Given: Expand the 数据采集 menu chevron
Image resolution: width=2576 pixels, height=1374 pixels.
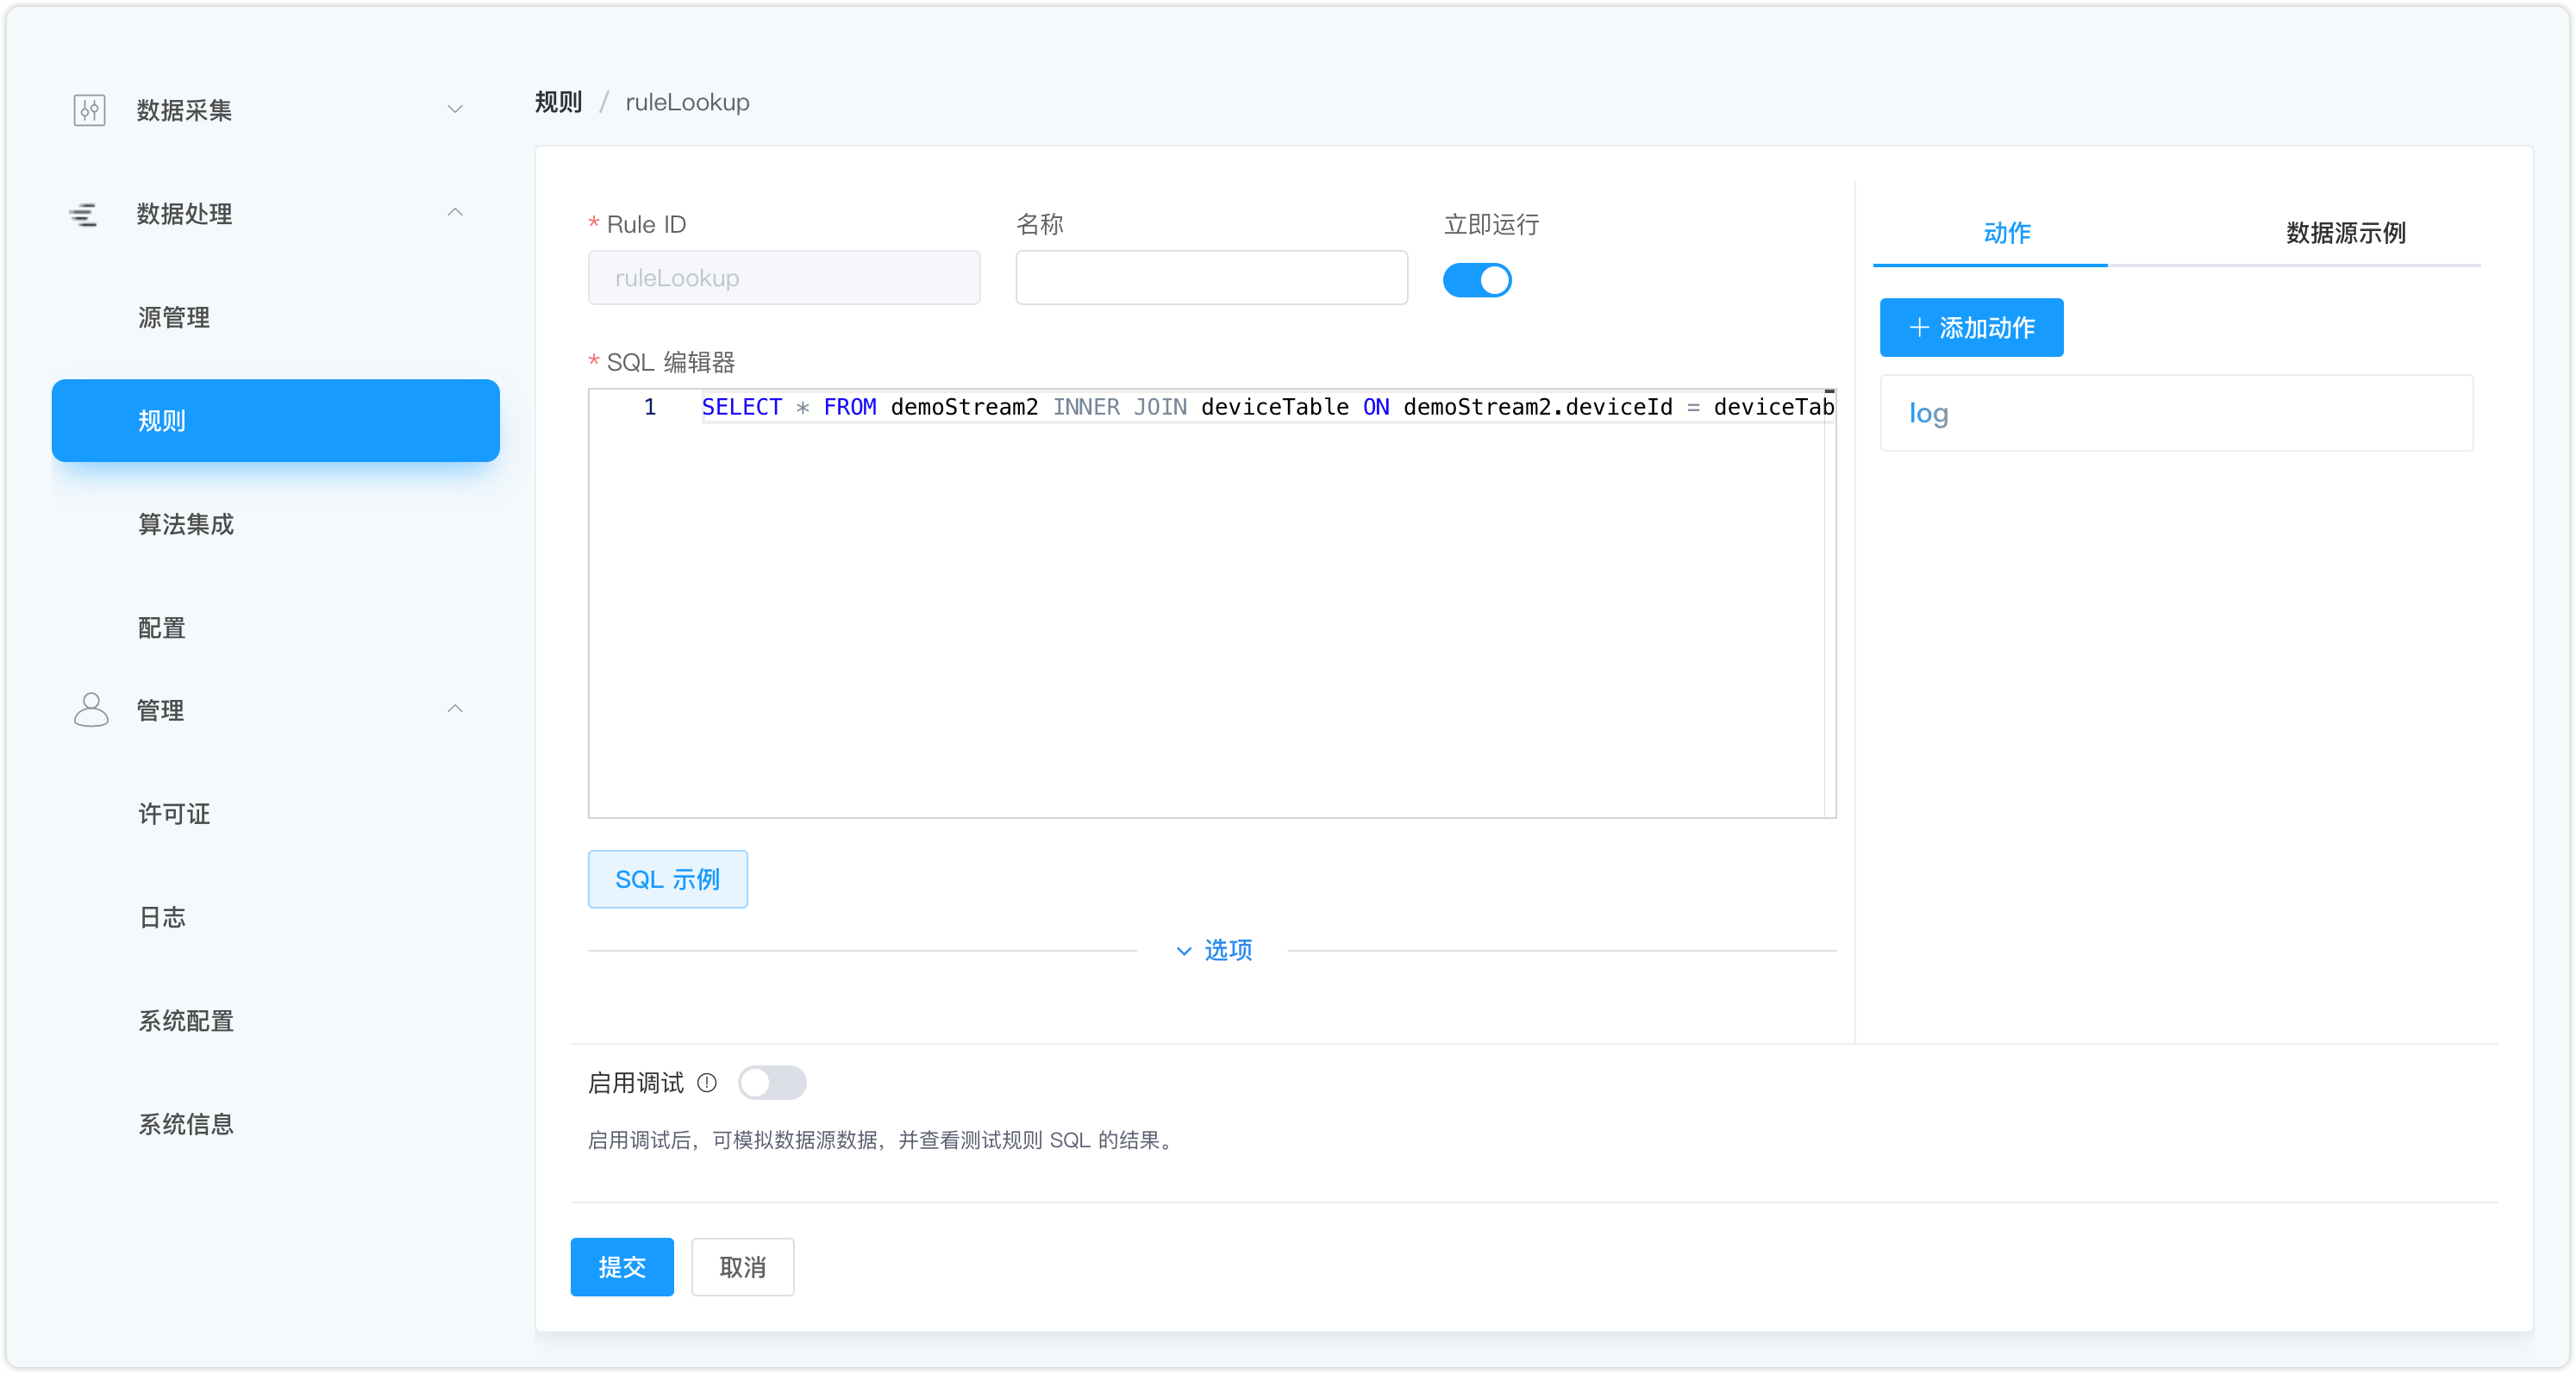Looking at the screenshot, I should pyautogui.click(x=455, y=109).
